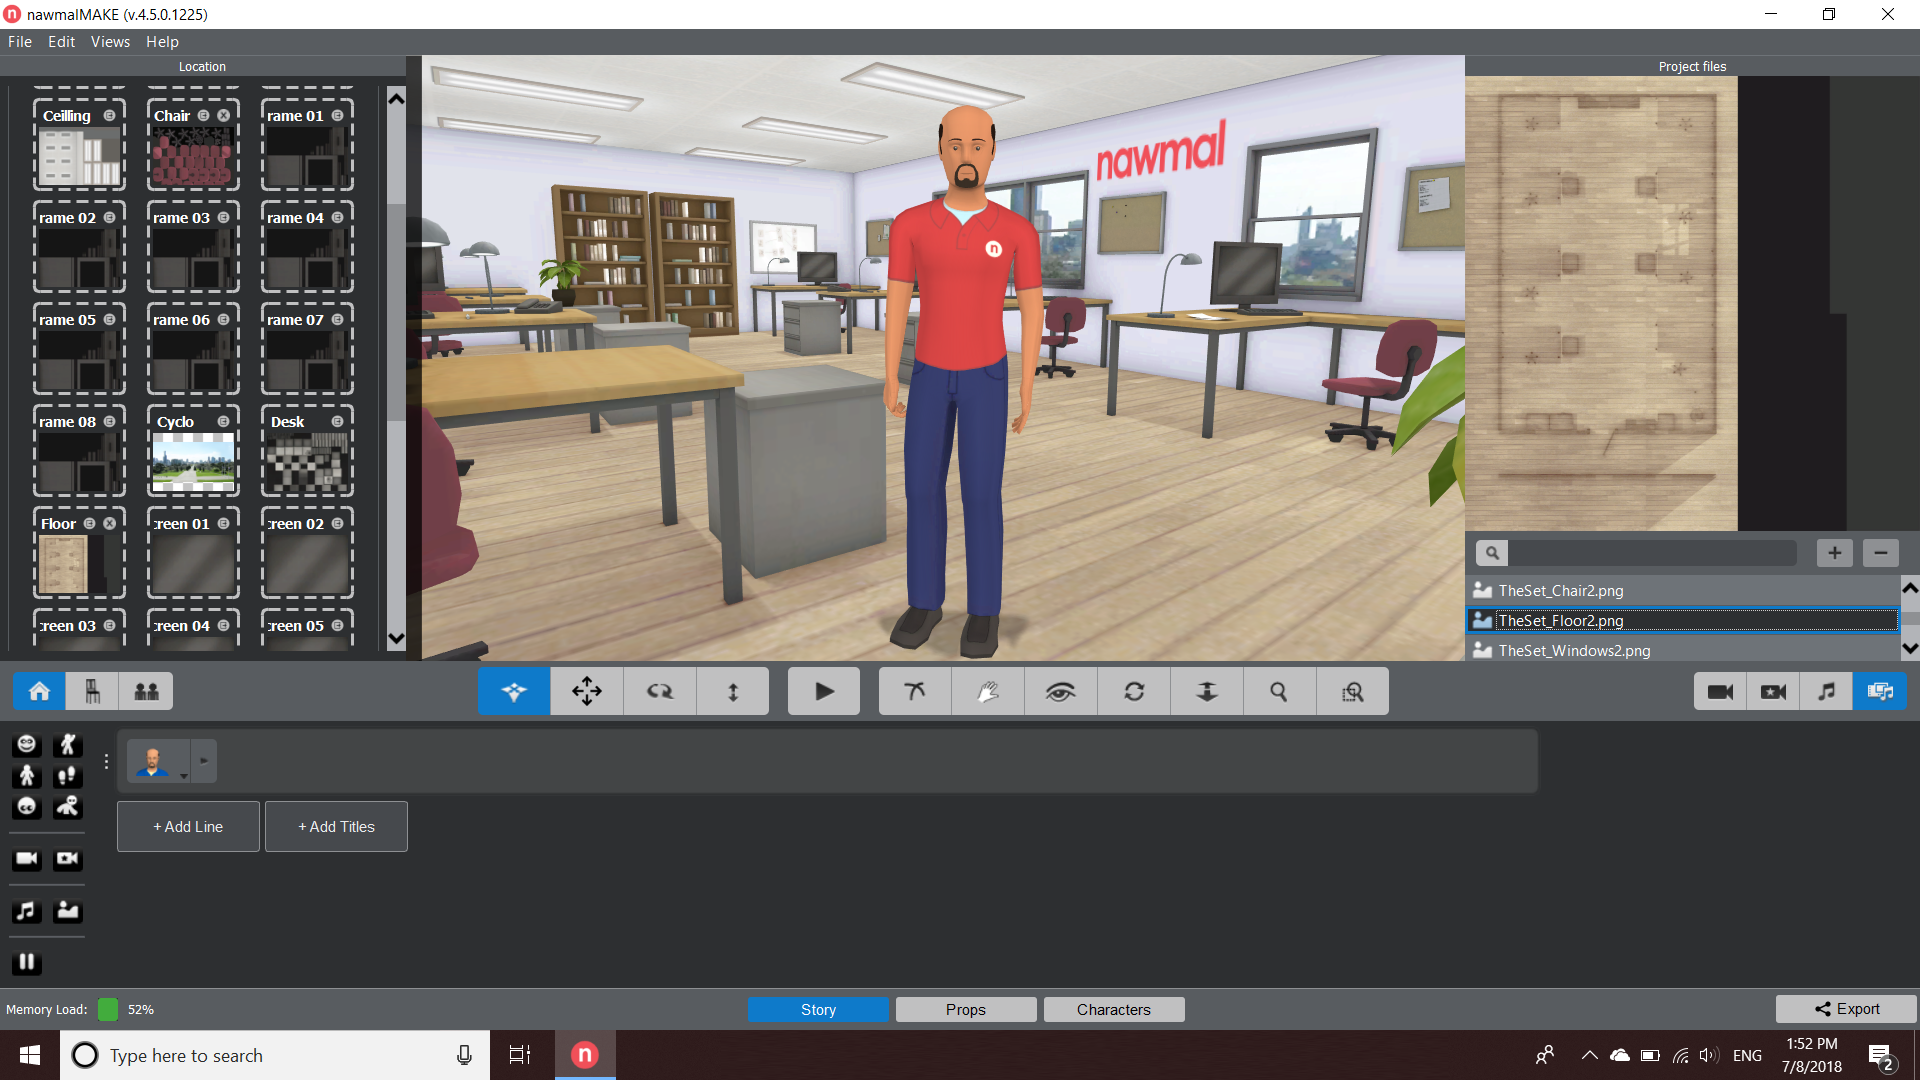Open the Windows Start menu
Screen dimensions: 1920x1080
tap(30, 1055)
